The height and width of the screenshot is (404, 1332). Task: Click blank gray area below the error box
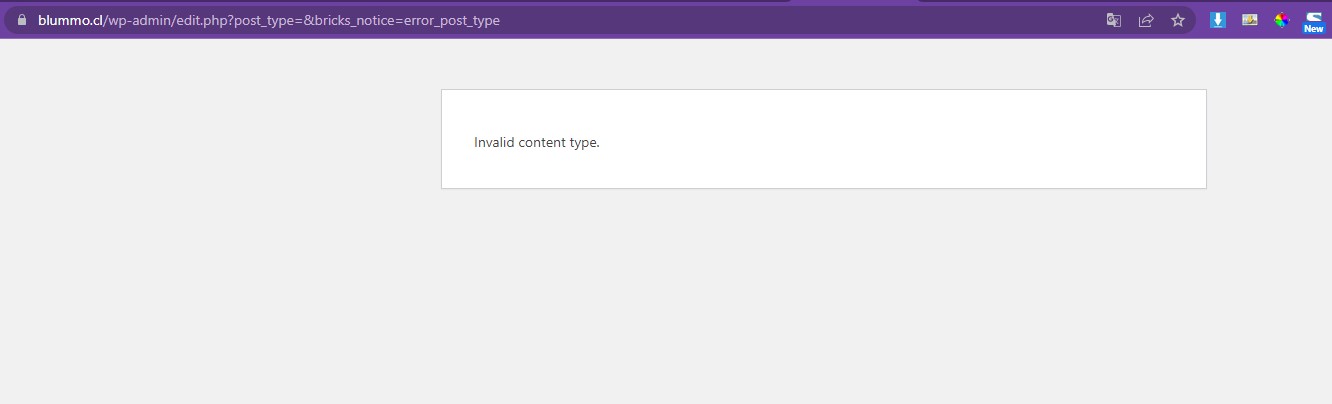click(823, 300)
